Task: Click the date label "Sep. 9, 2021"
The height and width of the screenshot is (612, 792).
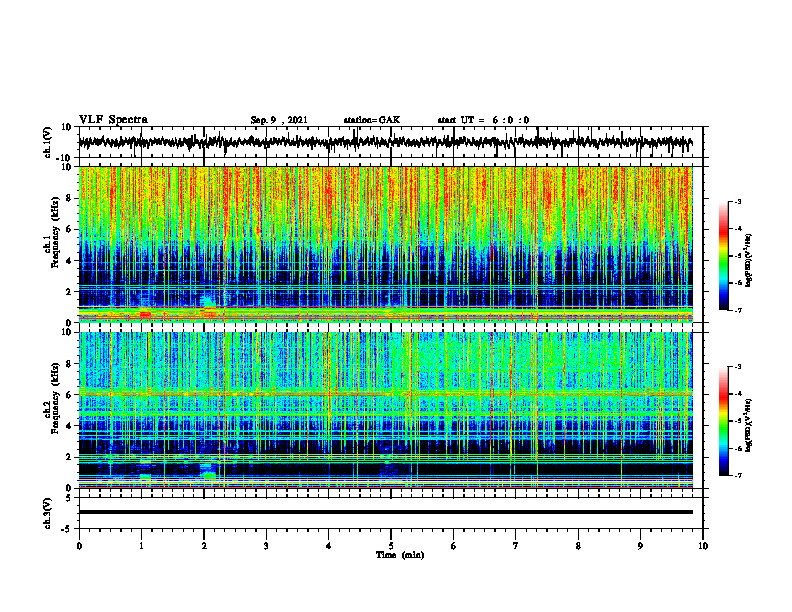Action: [279, 120]
